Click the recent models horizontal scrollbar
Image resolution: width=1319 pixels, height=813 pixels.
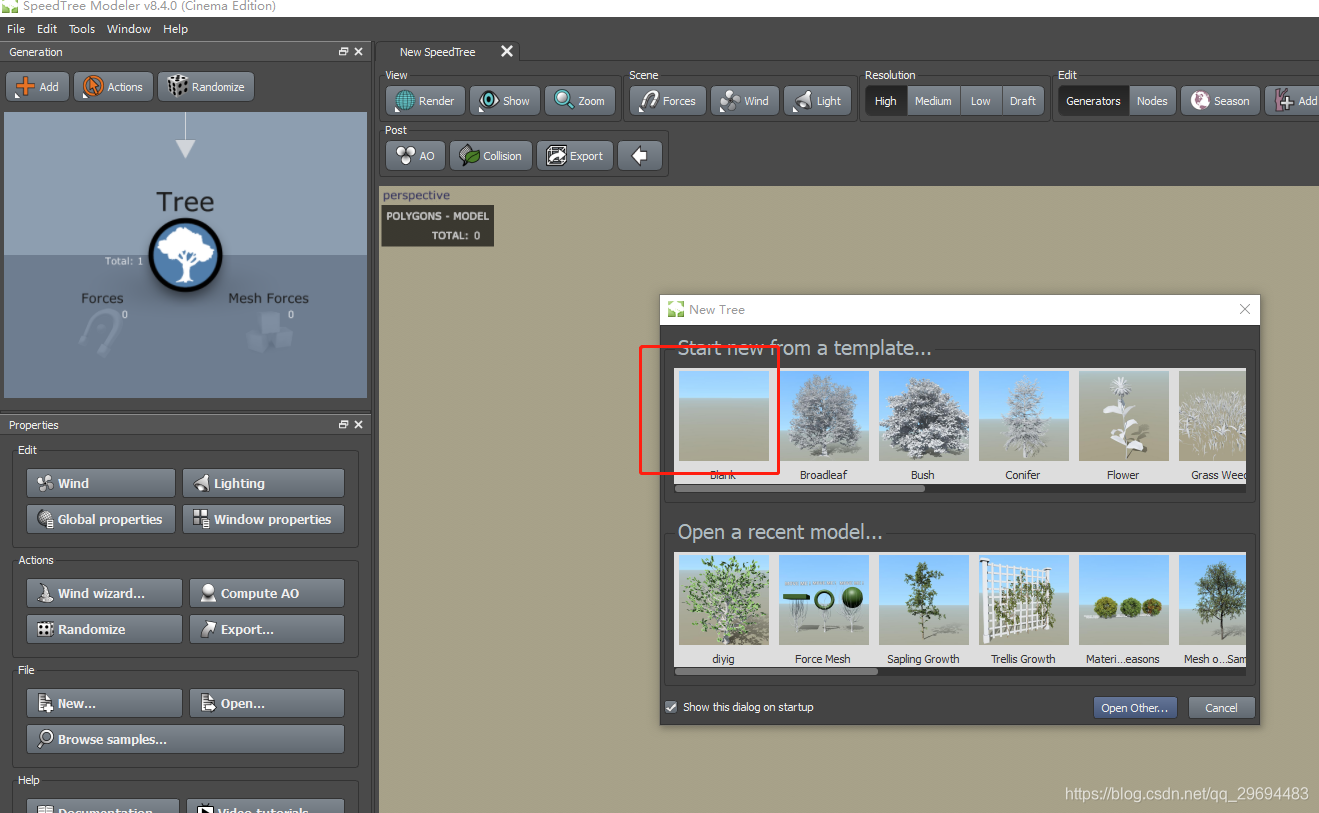click(x=777, y=672)
